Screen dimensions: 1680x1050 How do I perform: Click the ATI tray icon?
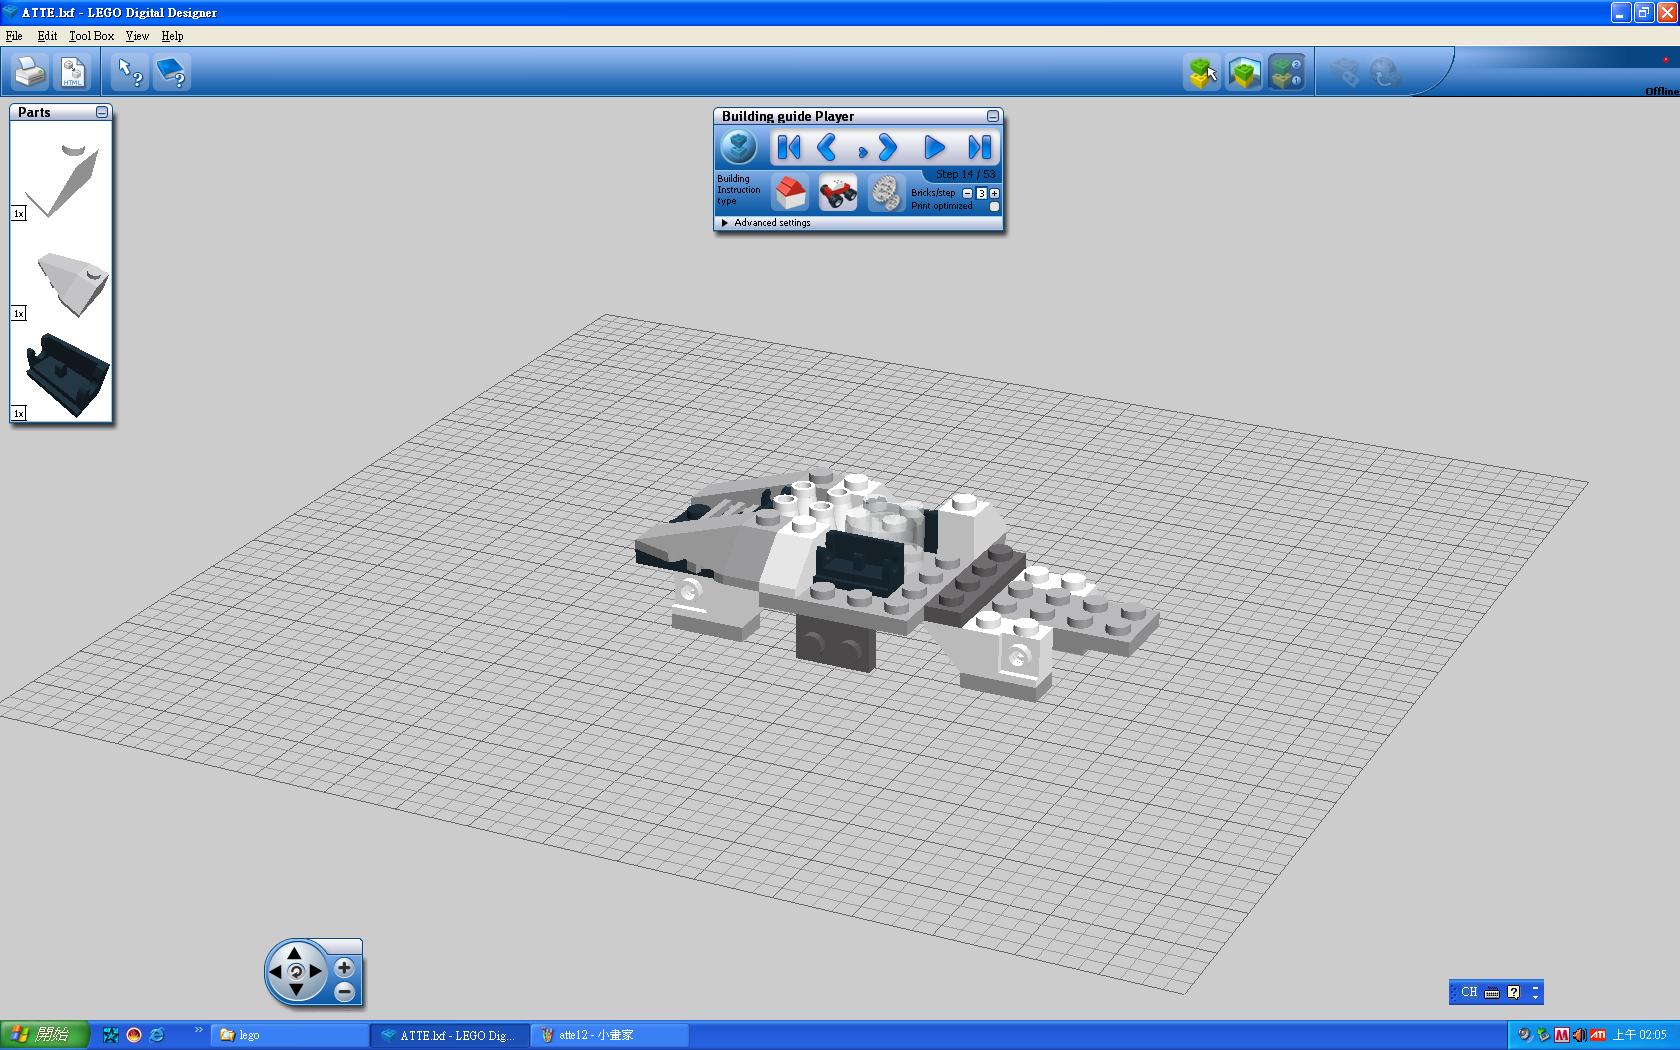[x=1598, y=1035]
